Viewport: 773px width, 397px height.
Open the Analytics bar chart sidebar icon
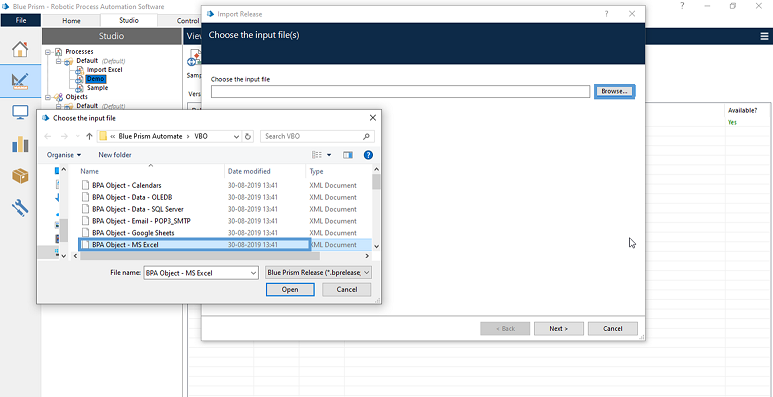pos(20,144)
